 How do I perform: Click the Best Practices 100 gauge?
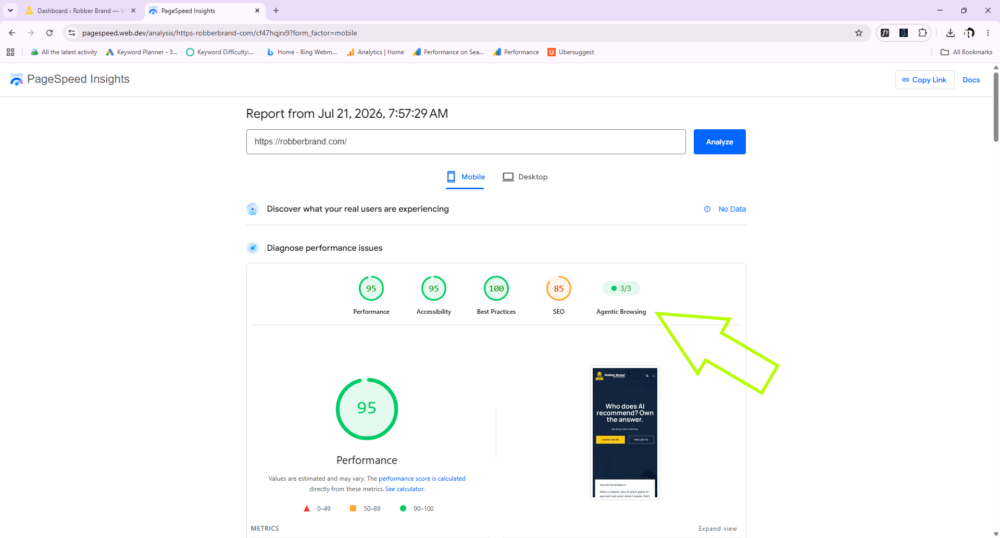pos(496,289)
